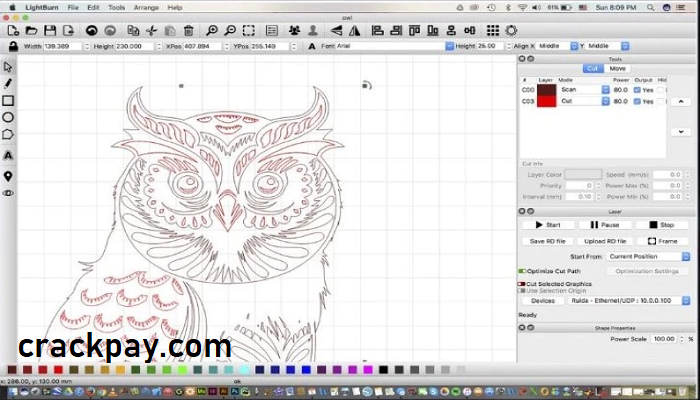Click the zoom-to-frame dashed rectangle icon
This screenshot has width=700, height=400.
point(249,30)
